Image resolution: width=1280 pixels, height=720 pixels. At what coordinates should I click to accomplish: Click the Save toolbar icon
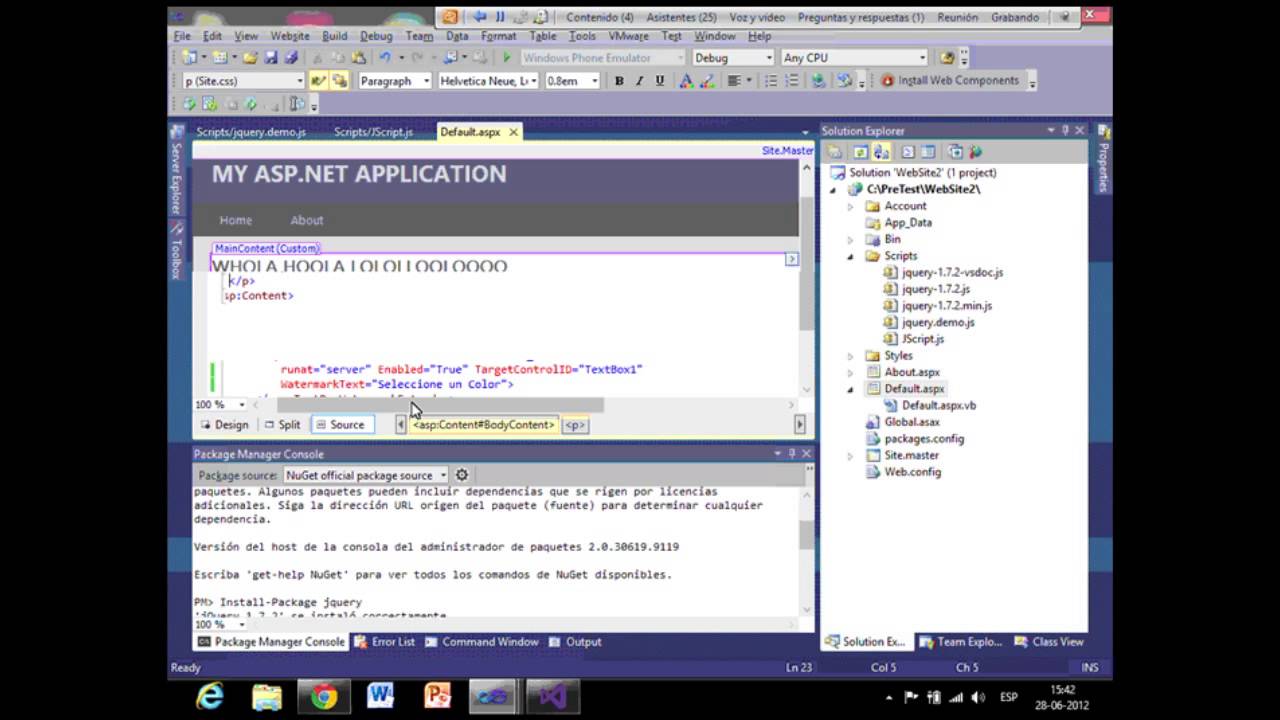(271, 58)
